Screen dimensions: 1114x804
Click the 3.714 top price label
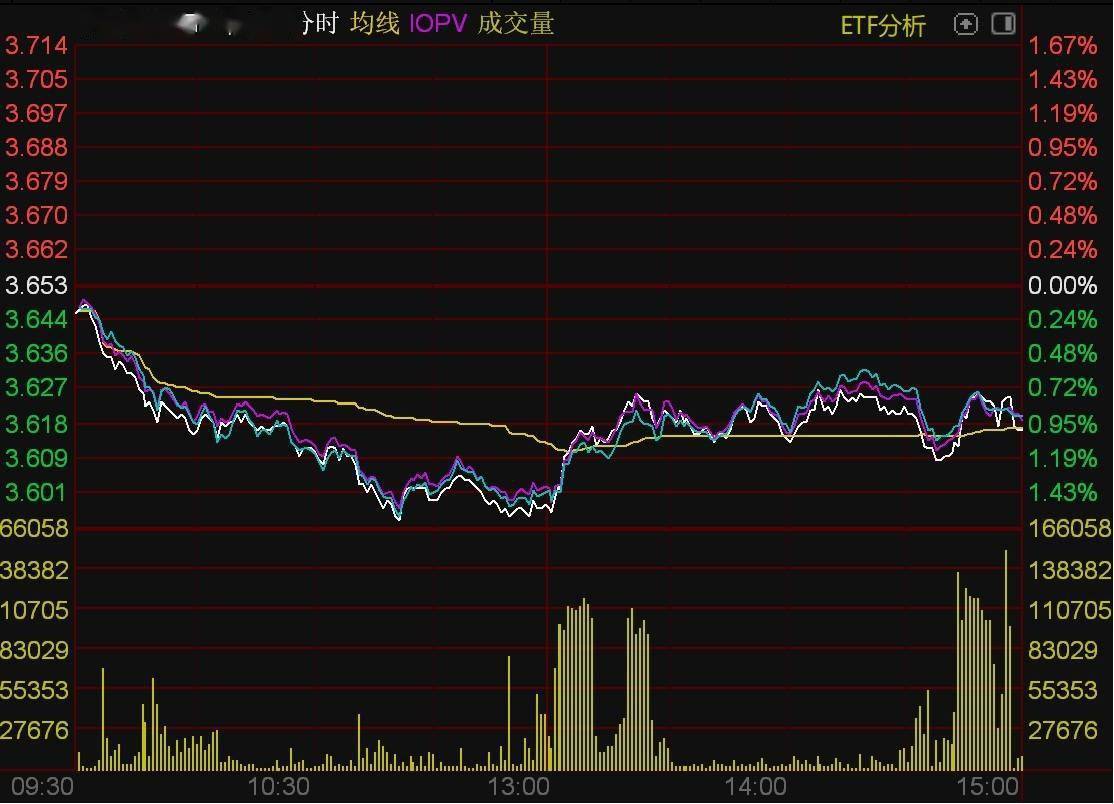pyautogui.click(x=36, y=45)
